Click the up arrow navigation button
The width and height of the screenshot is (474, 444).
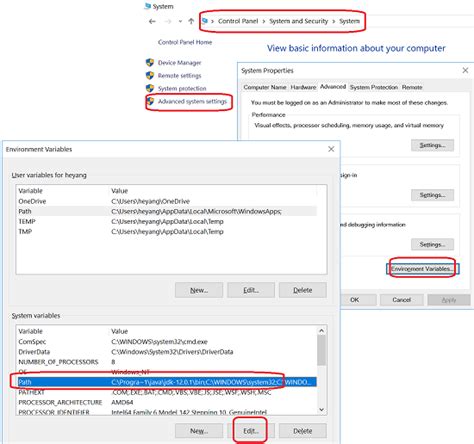[191, 21]
